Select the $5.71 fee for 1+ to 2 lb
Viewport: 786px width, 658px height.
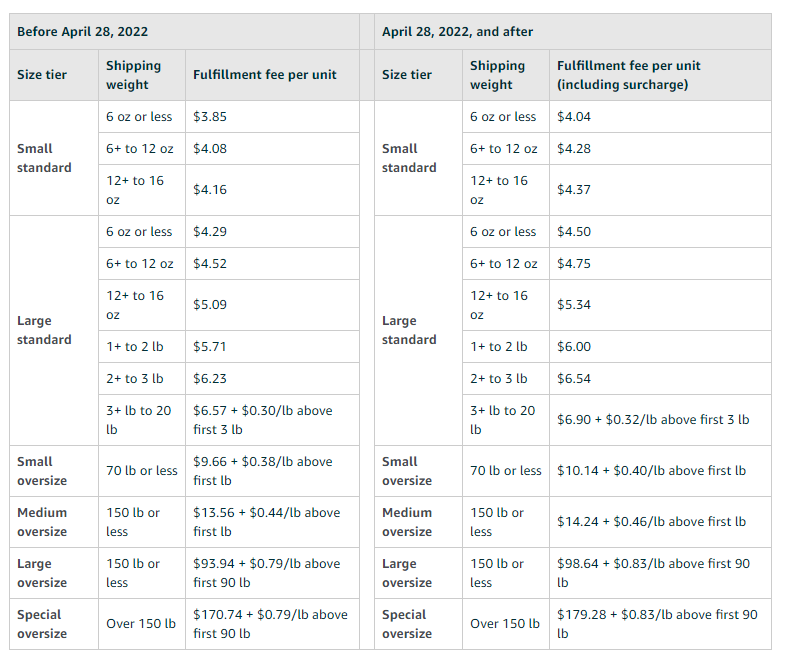[x=210, y=346]
